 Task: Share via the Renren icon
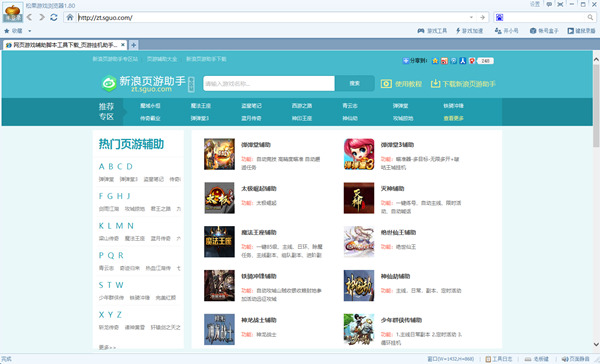[463, 60]
